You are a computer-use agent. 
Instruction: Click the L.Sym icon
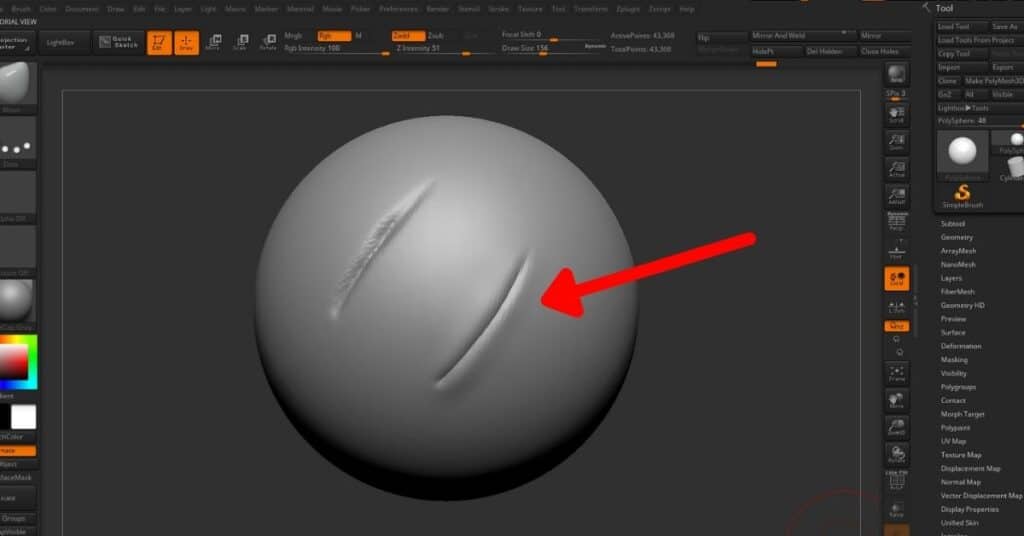(x=897, y=306)
